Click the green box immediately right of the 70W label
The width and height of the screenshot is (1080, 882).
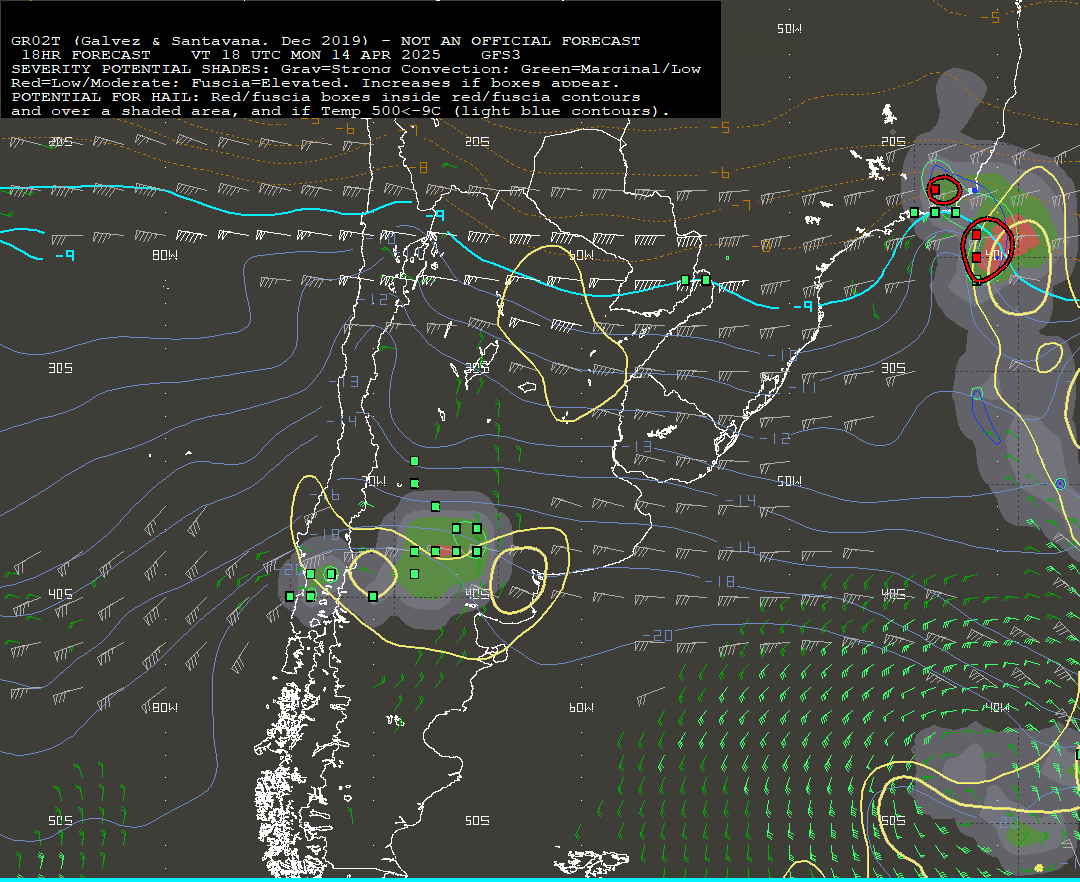[x=414, y=483]
